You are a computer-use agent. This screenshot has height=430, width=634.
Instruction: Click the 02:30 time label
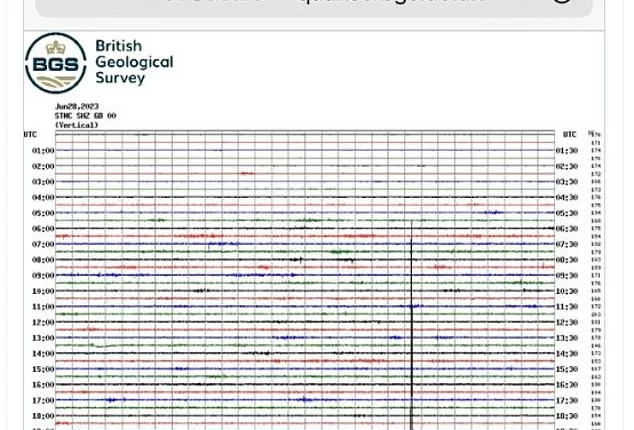pyautogui.click(x=567, y=166)
